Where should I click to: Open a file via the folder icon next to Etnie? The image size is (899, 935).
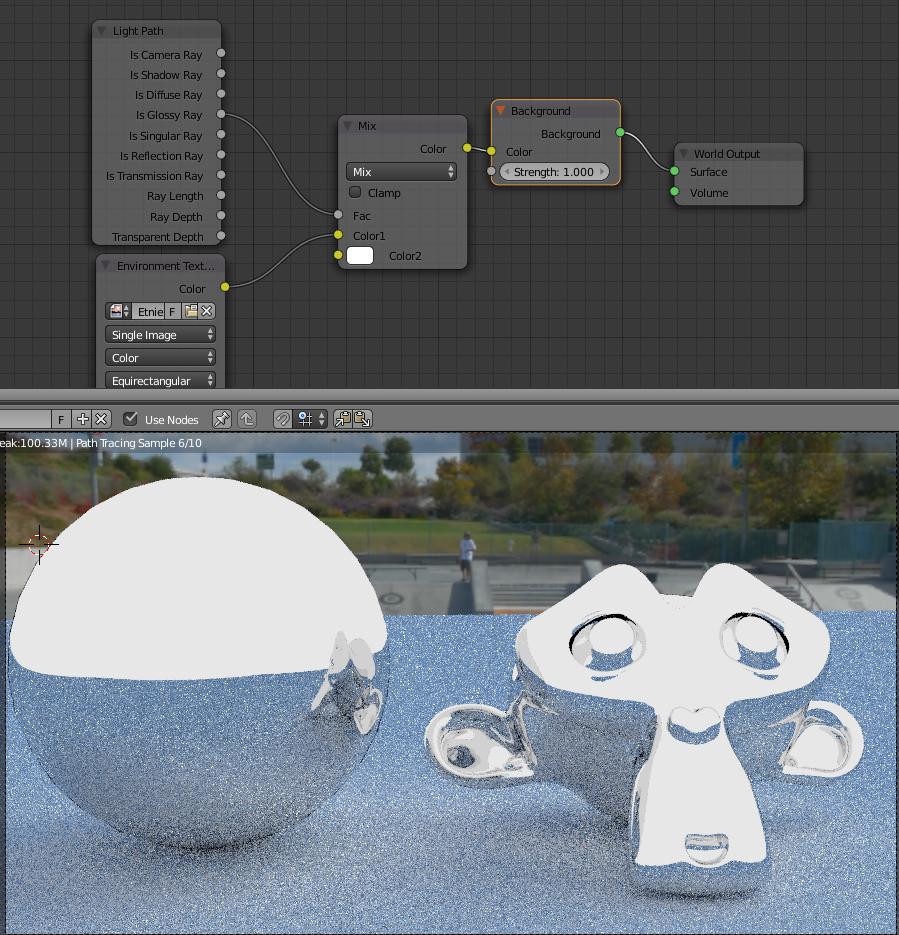[190, 311]
